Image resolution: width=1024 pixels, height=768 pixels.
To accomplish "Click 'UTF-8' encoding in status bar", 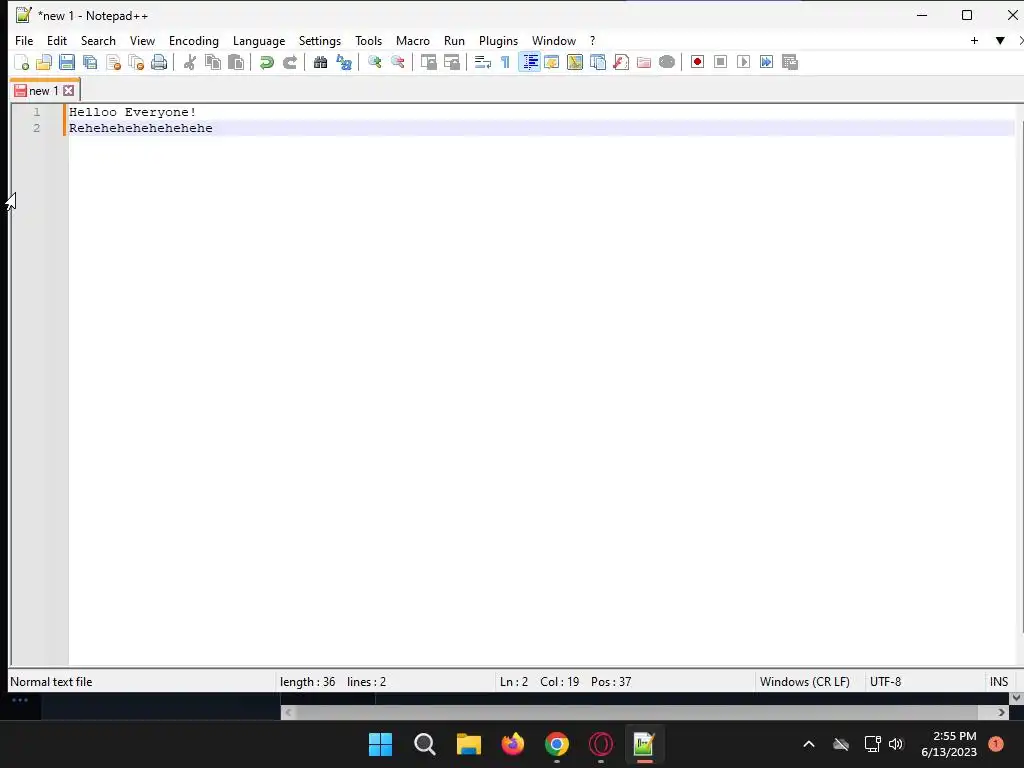I will point(886,682).
